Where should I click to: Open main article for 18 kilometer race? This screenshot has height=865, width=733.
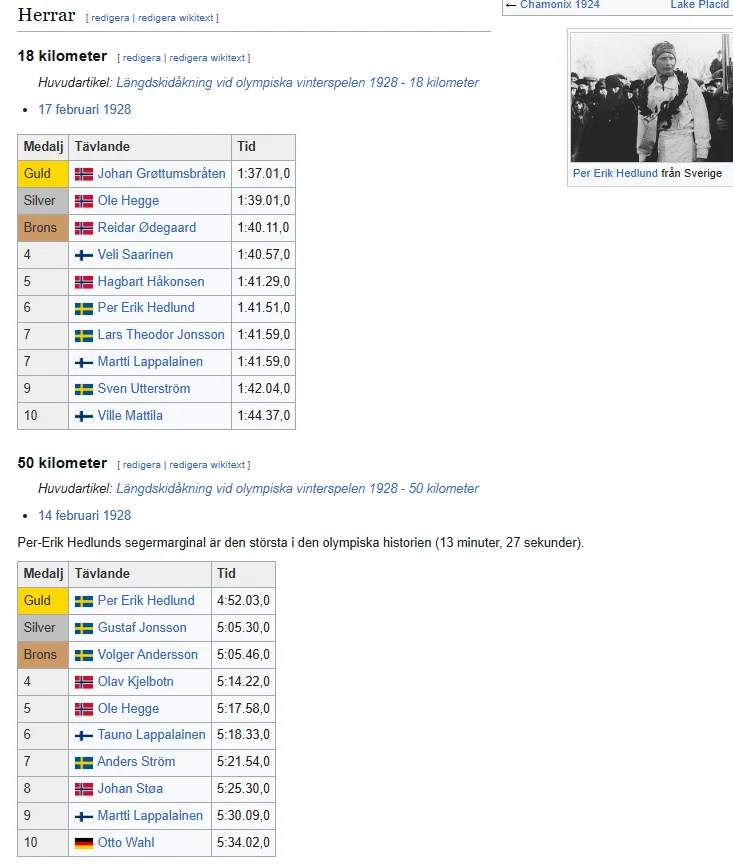point(297,83)
